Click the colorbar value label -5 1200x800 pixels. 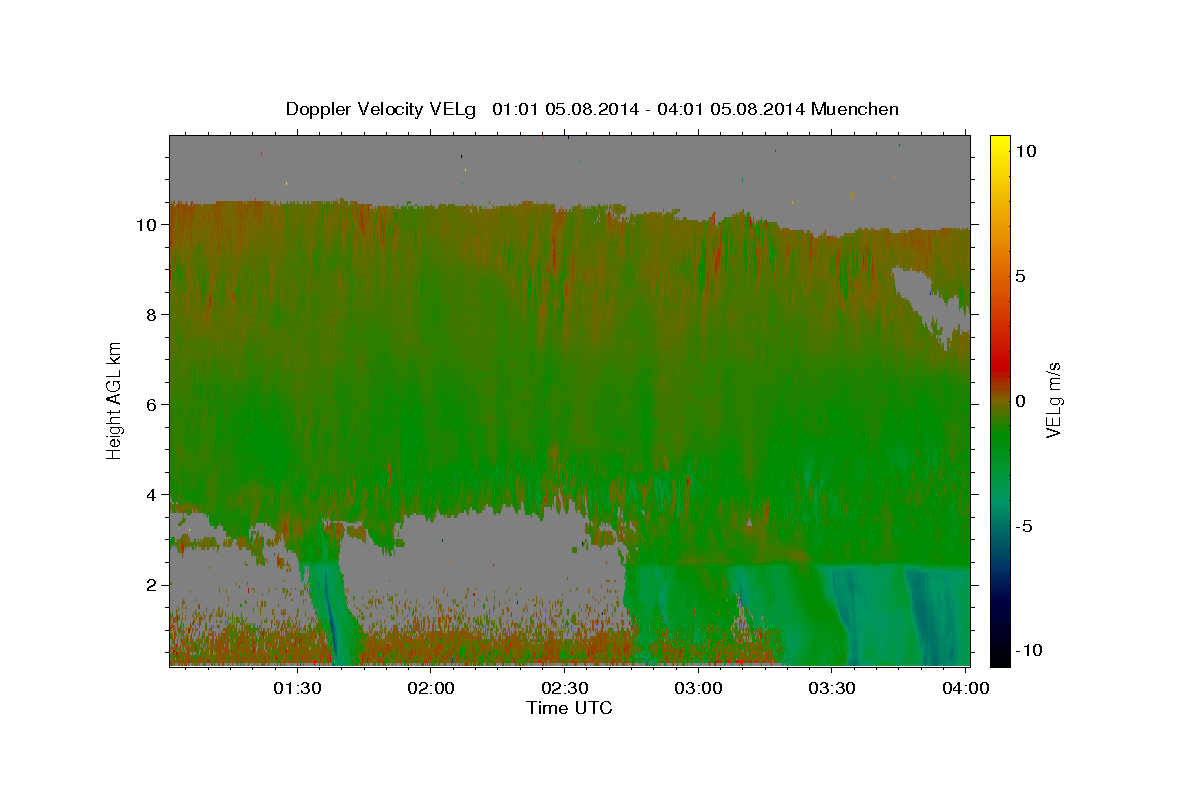[1026, 526]
